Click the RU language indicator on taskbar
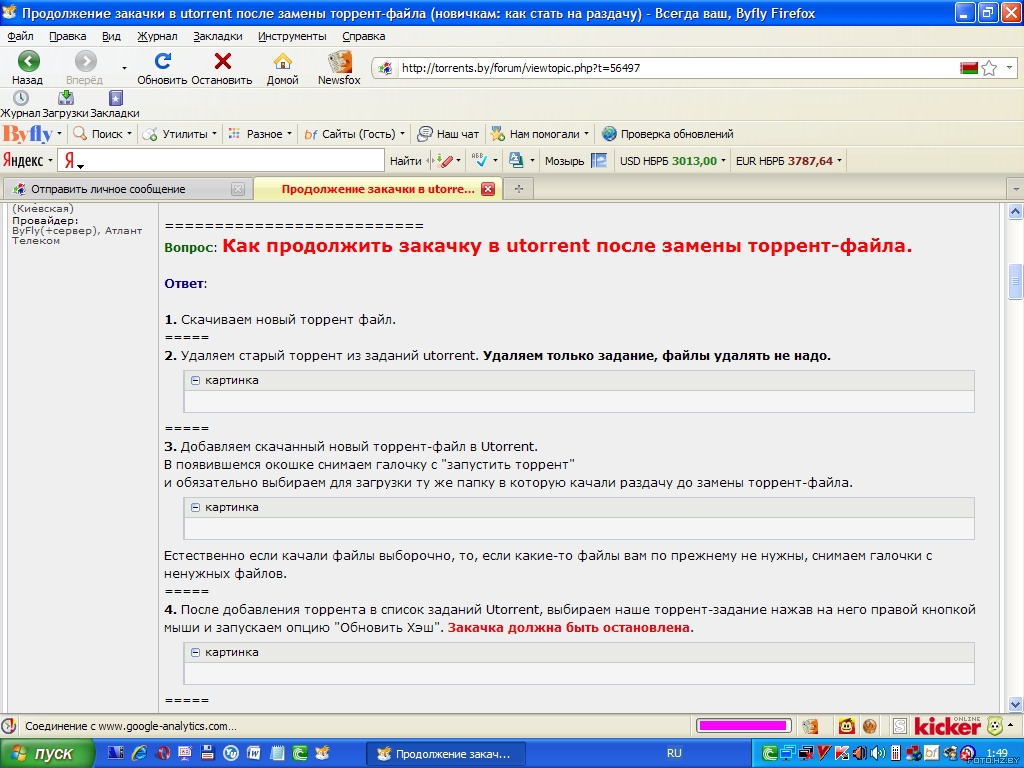 click(x=674, y=753)
